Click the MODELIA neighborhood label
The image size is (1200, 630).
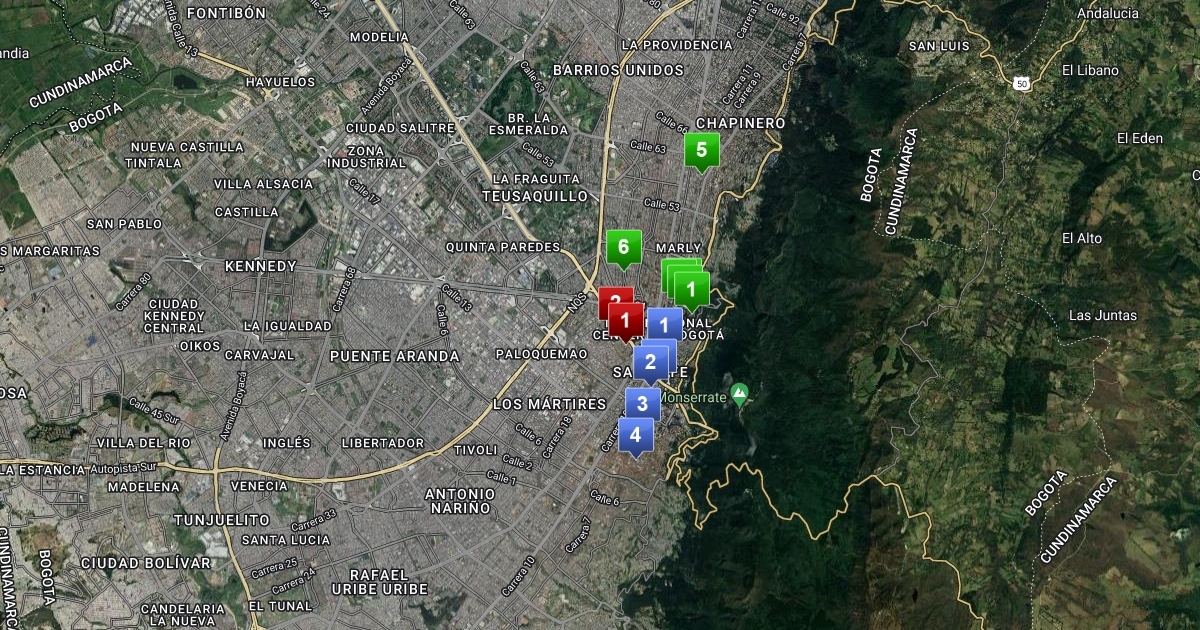click(x=379, y=37)
